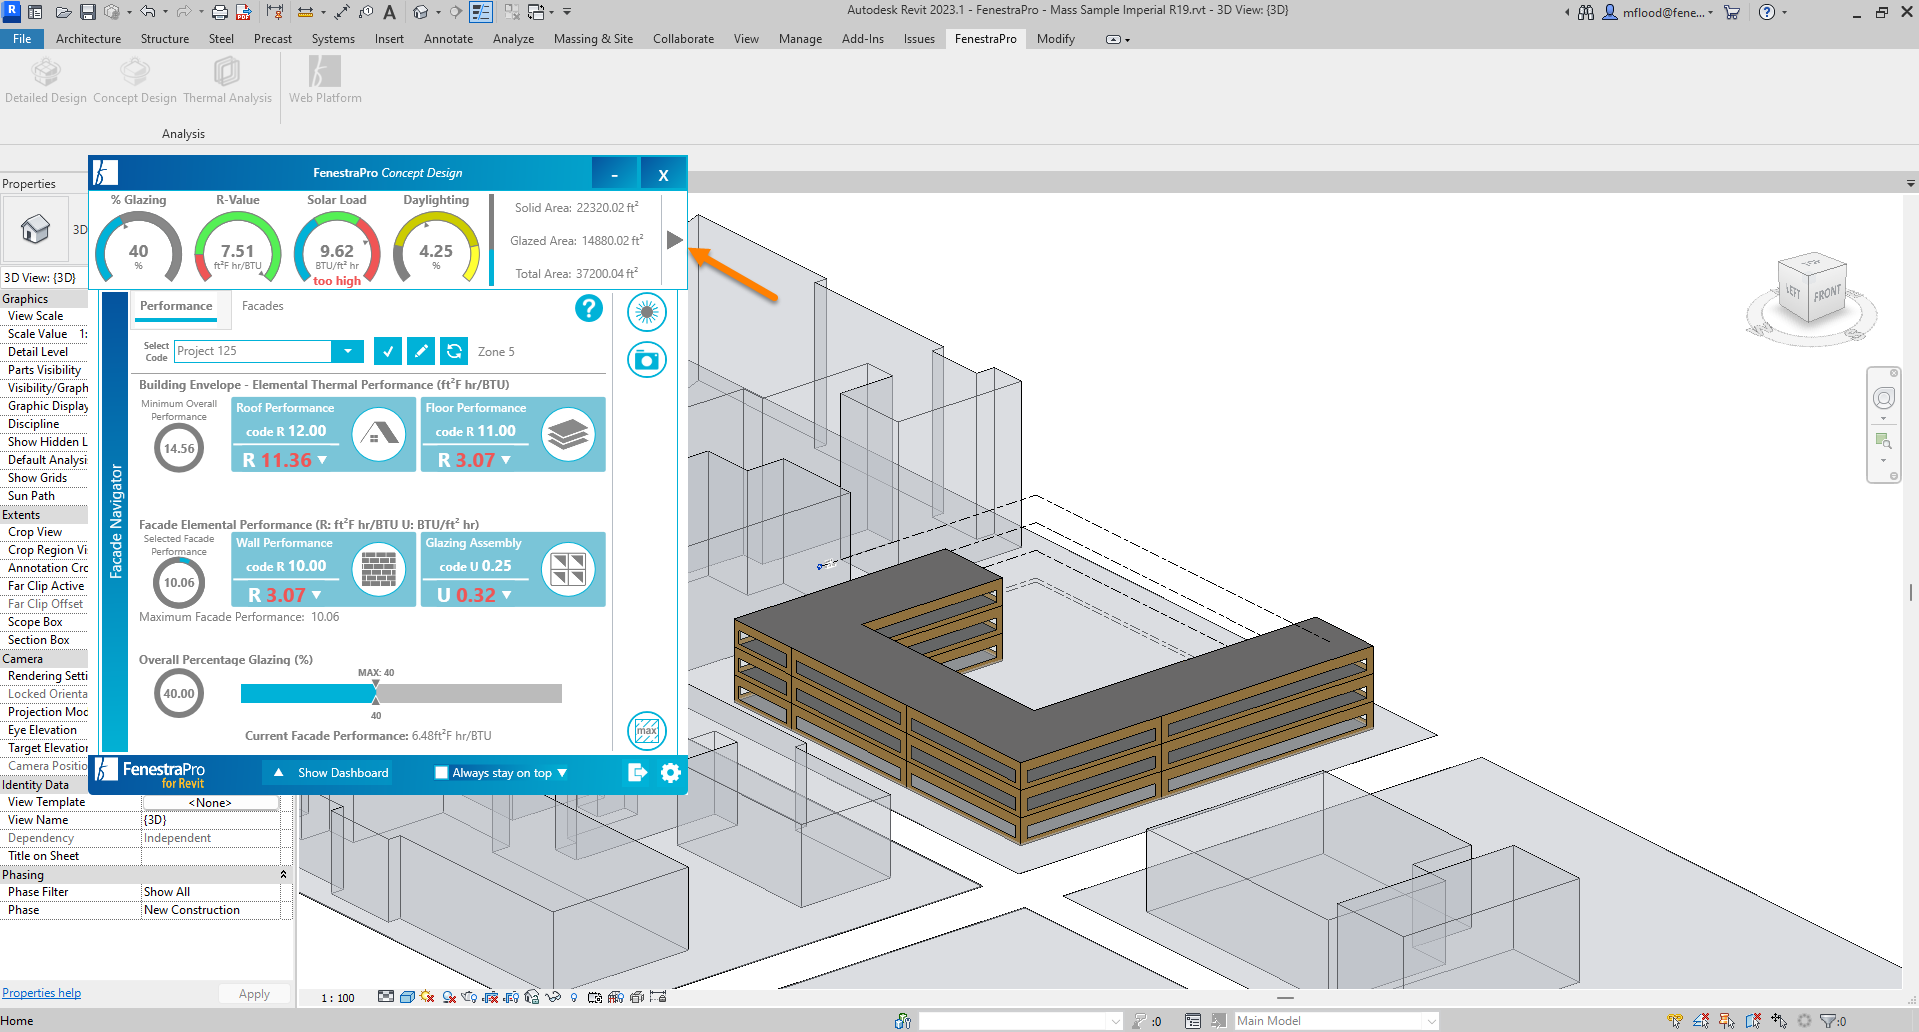Click the camera snapshot icon
The width and height of the screenshot is (1919, 1032).
coord(647,360)
